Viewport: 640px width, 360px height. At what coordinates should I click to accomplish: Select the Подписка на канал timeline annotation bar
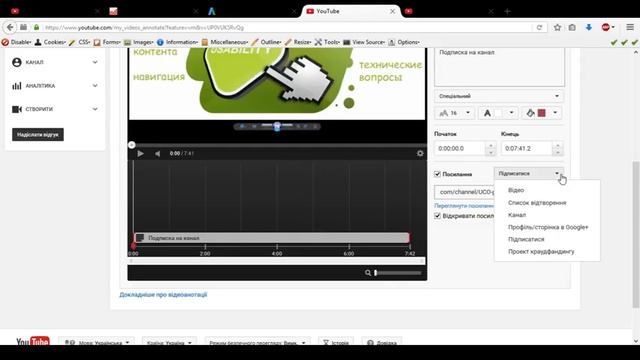pos(272,238)
